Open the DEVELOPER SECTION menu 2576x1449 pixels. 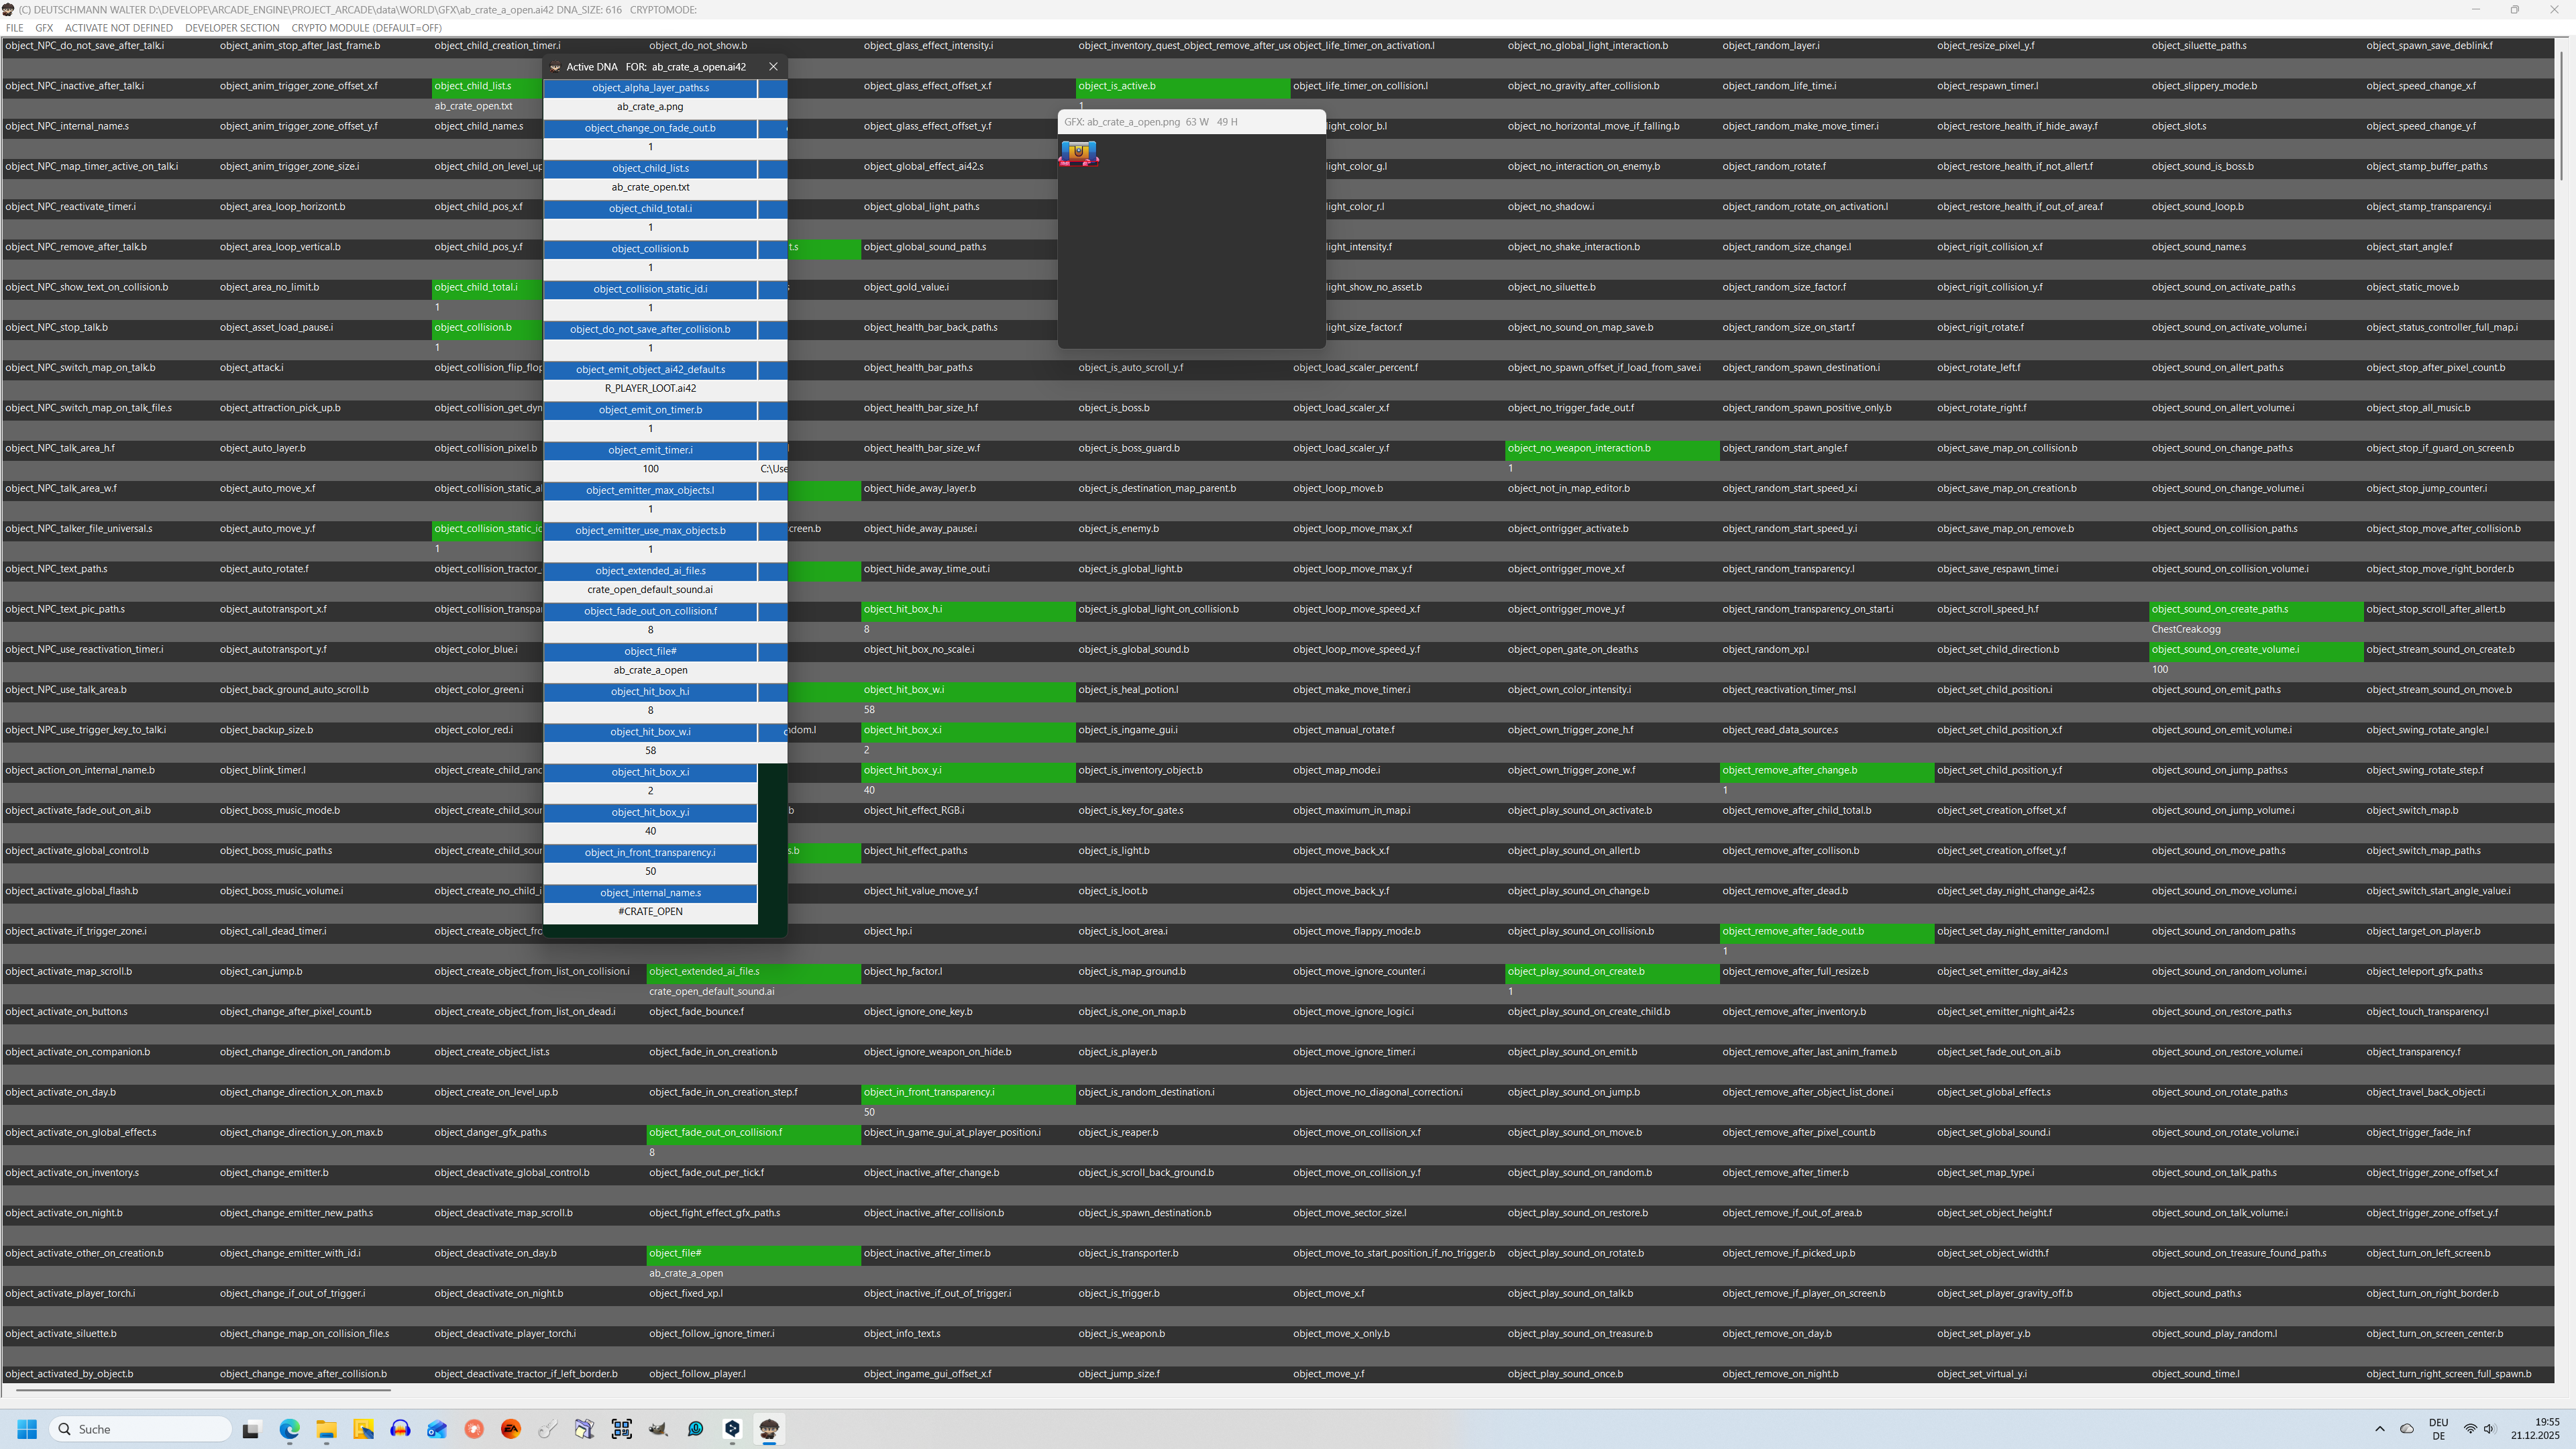232,28
